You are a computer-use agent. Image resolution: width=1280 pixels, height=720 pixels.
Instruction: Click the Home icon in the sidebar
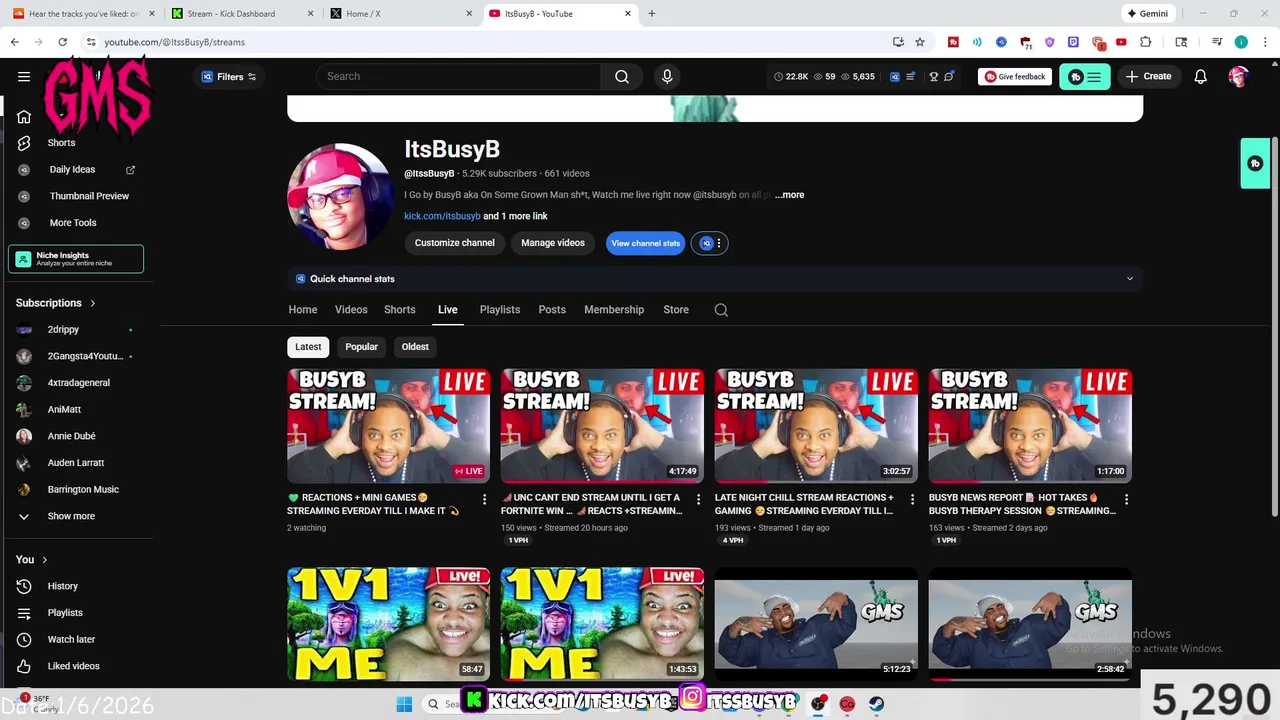pos(24,116)
